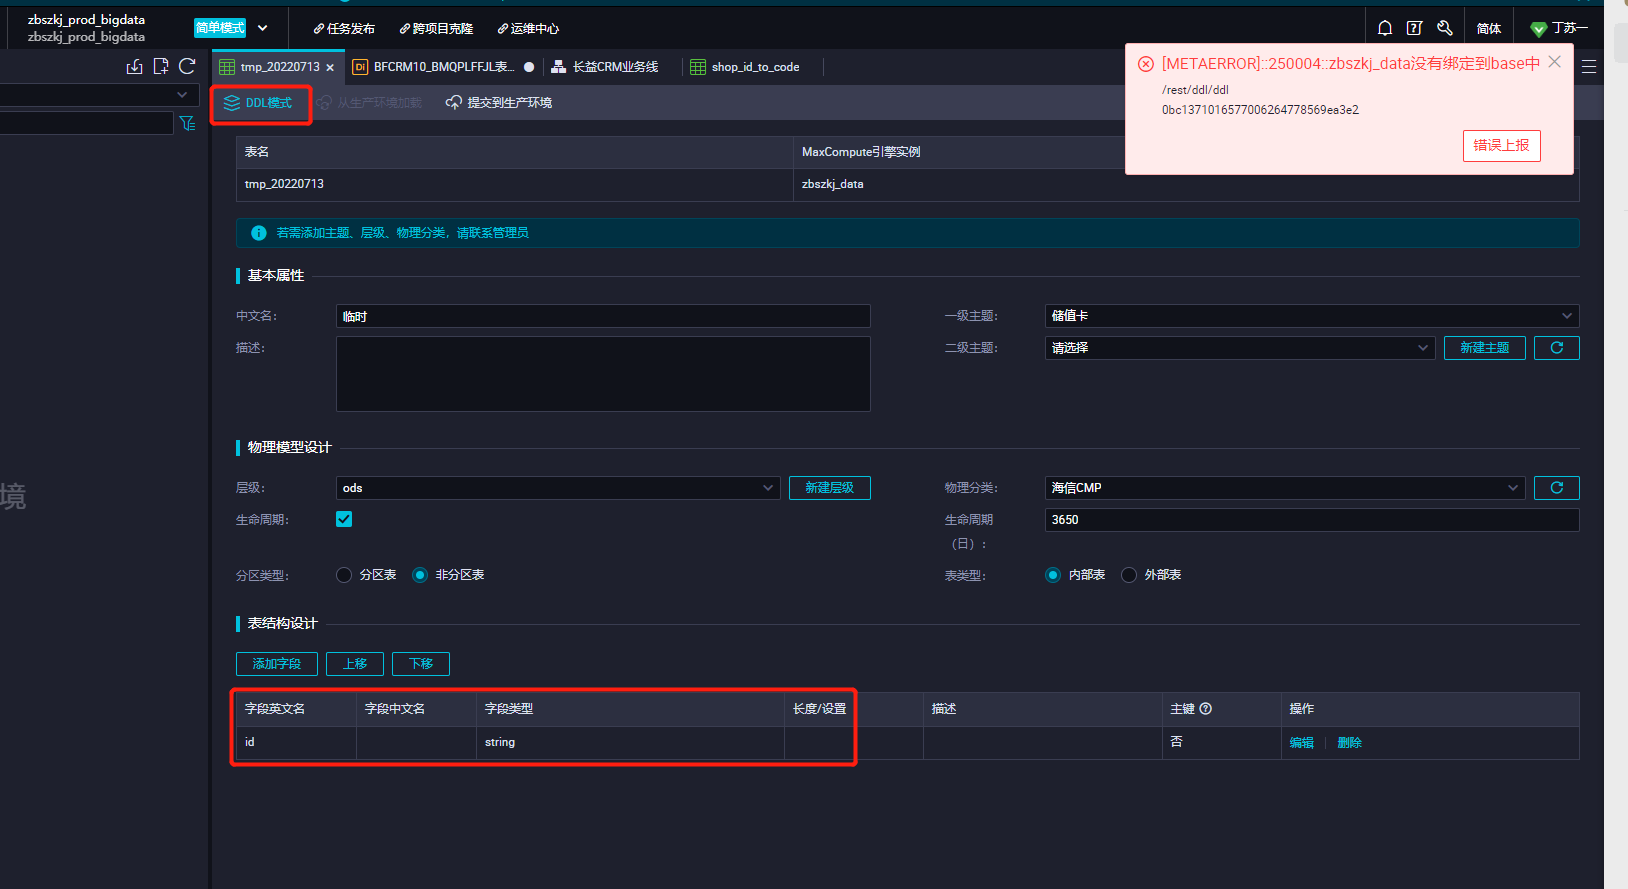Click the 新建层级 button
The image size is (1628, 889).
coord(829,488)
